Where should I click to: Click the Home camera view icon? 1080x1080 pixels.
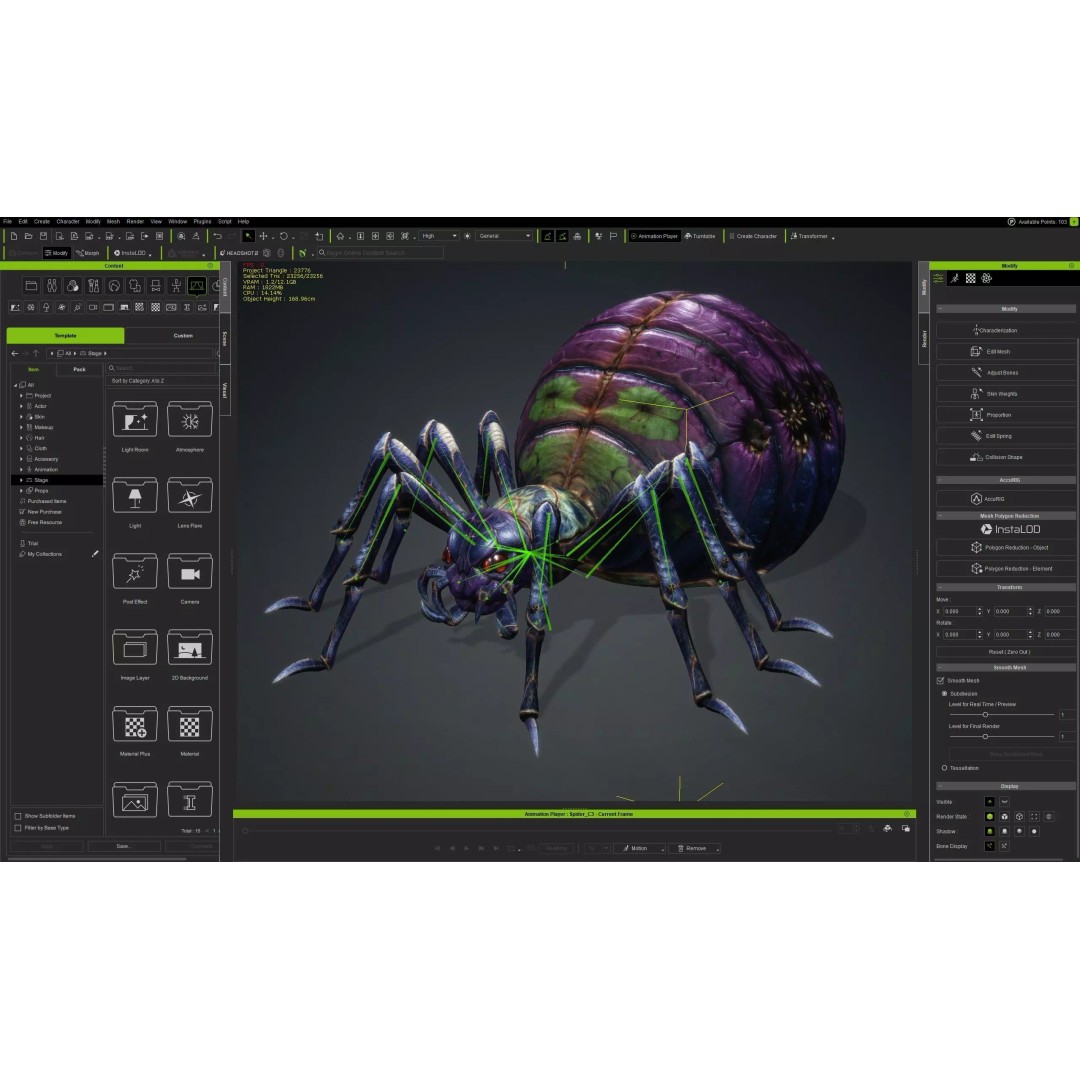(340, 236)
